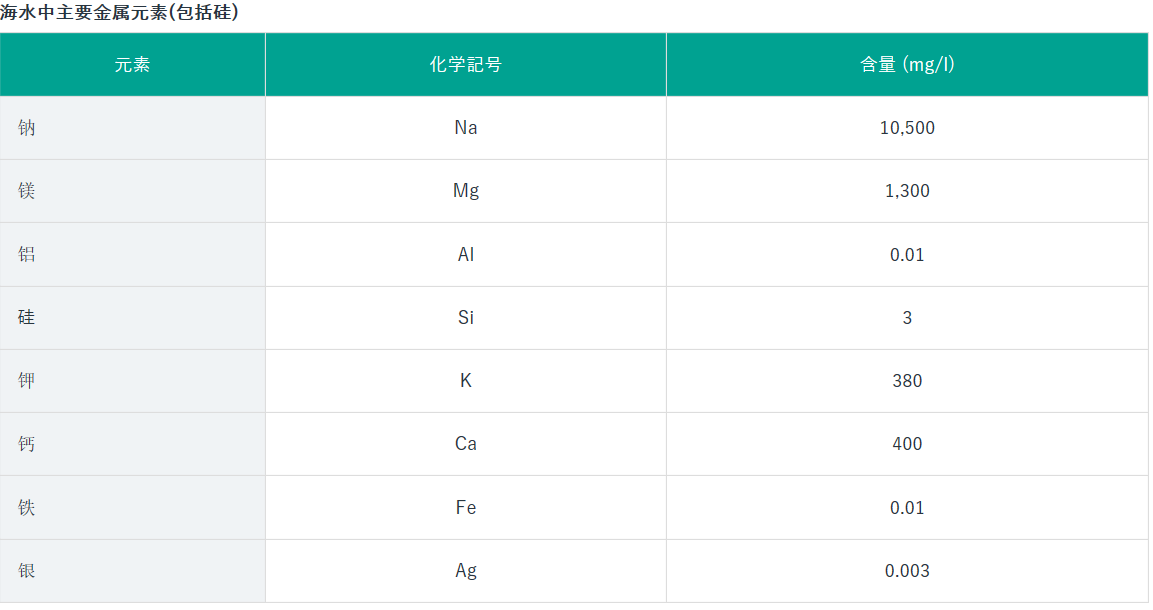Image resolution: width=1153 pixels, height=610 pixels.
Task: Select the Ag symbol cell
Action: pos(465,571)
